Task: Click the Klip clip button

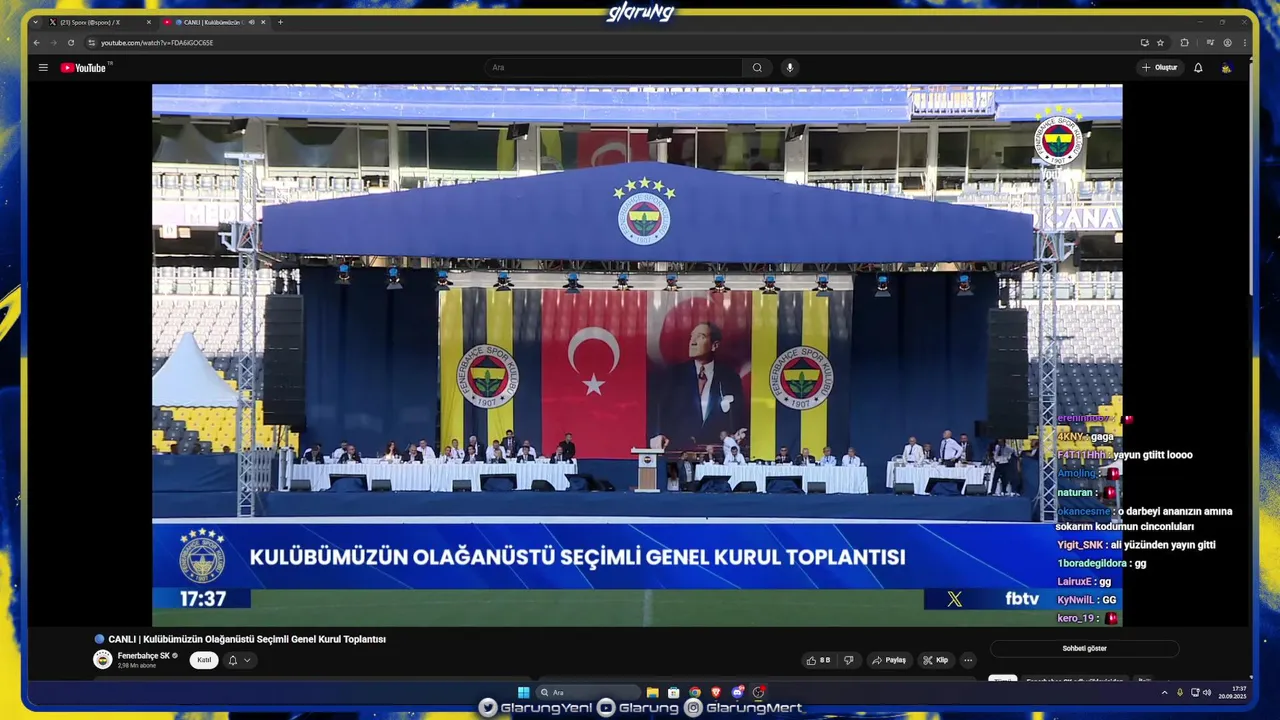Action: click(936, 660)
